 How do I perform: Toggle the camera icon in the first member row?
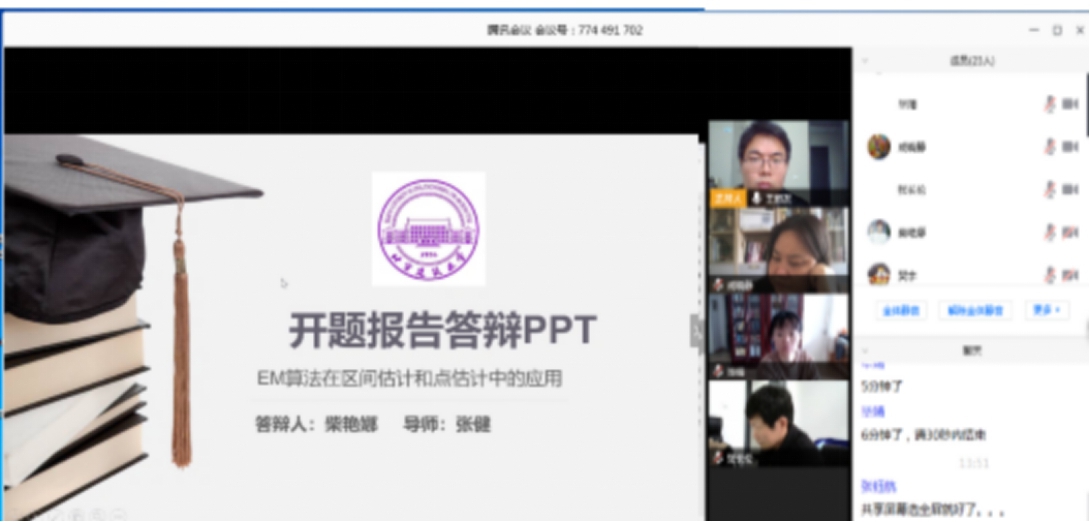click(1070, 104)
